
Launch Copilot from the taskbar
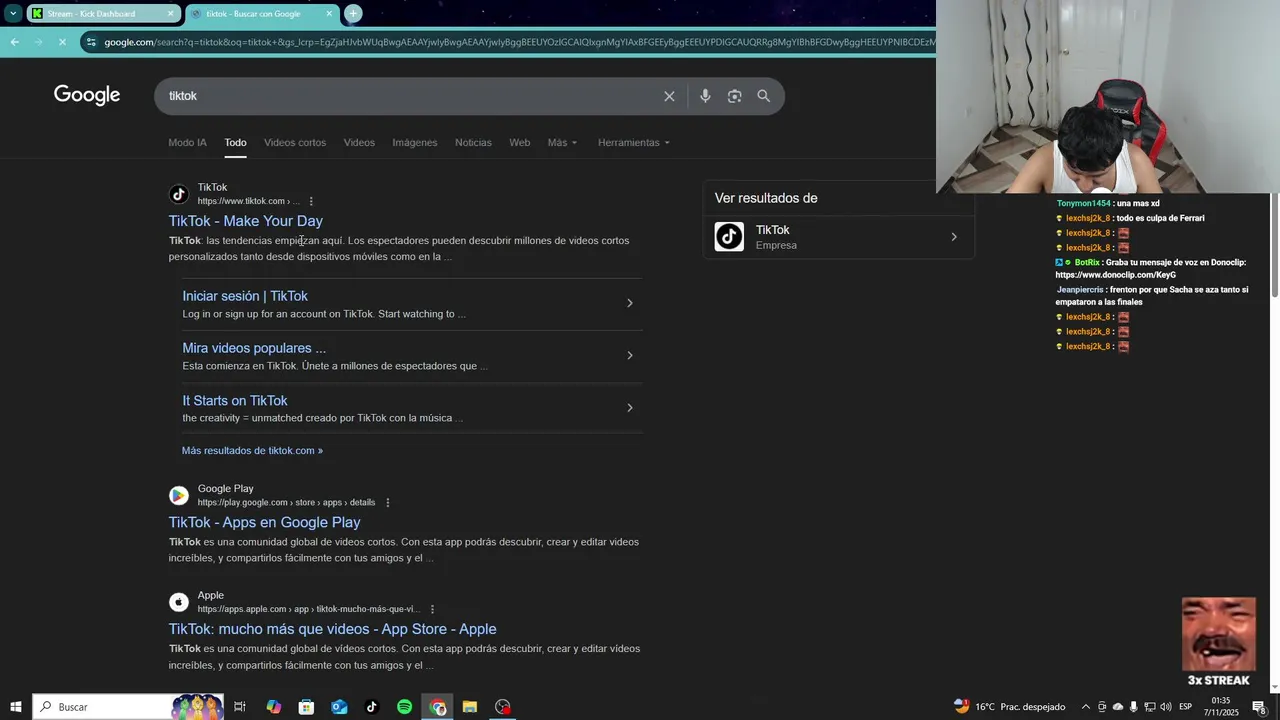(x=274, y=707)
